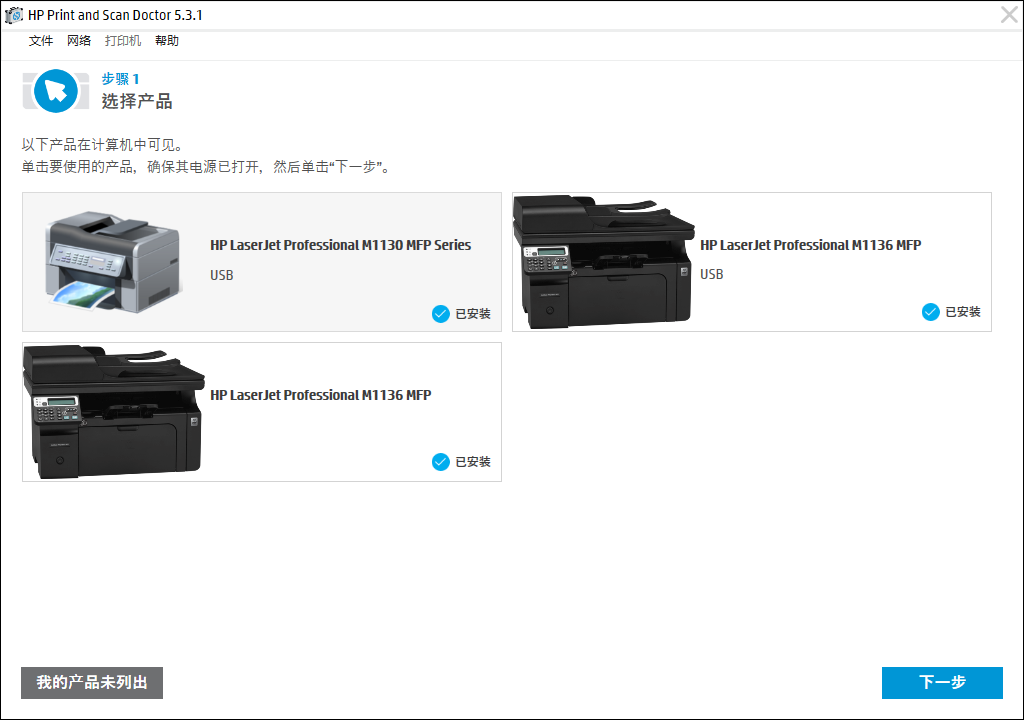1024x720 pixels.
Task: Select the M1130 MFP Series printer picture
Action: 113,261
